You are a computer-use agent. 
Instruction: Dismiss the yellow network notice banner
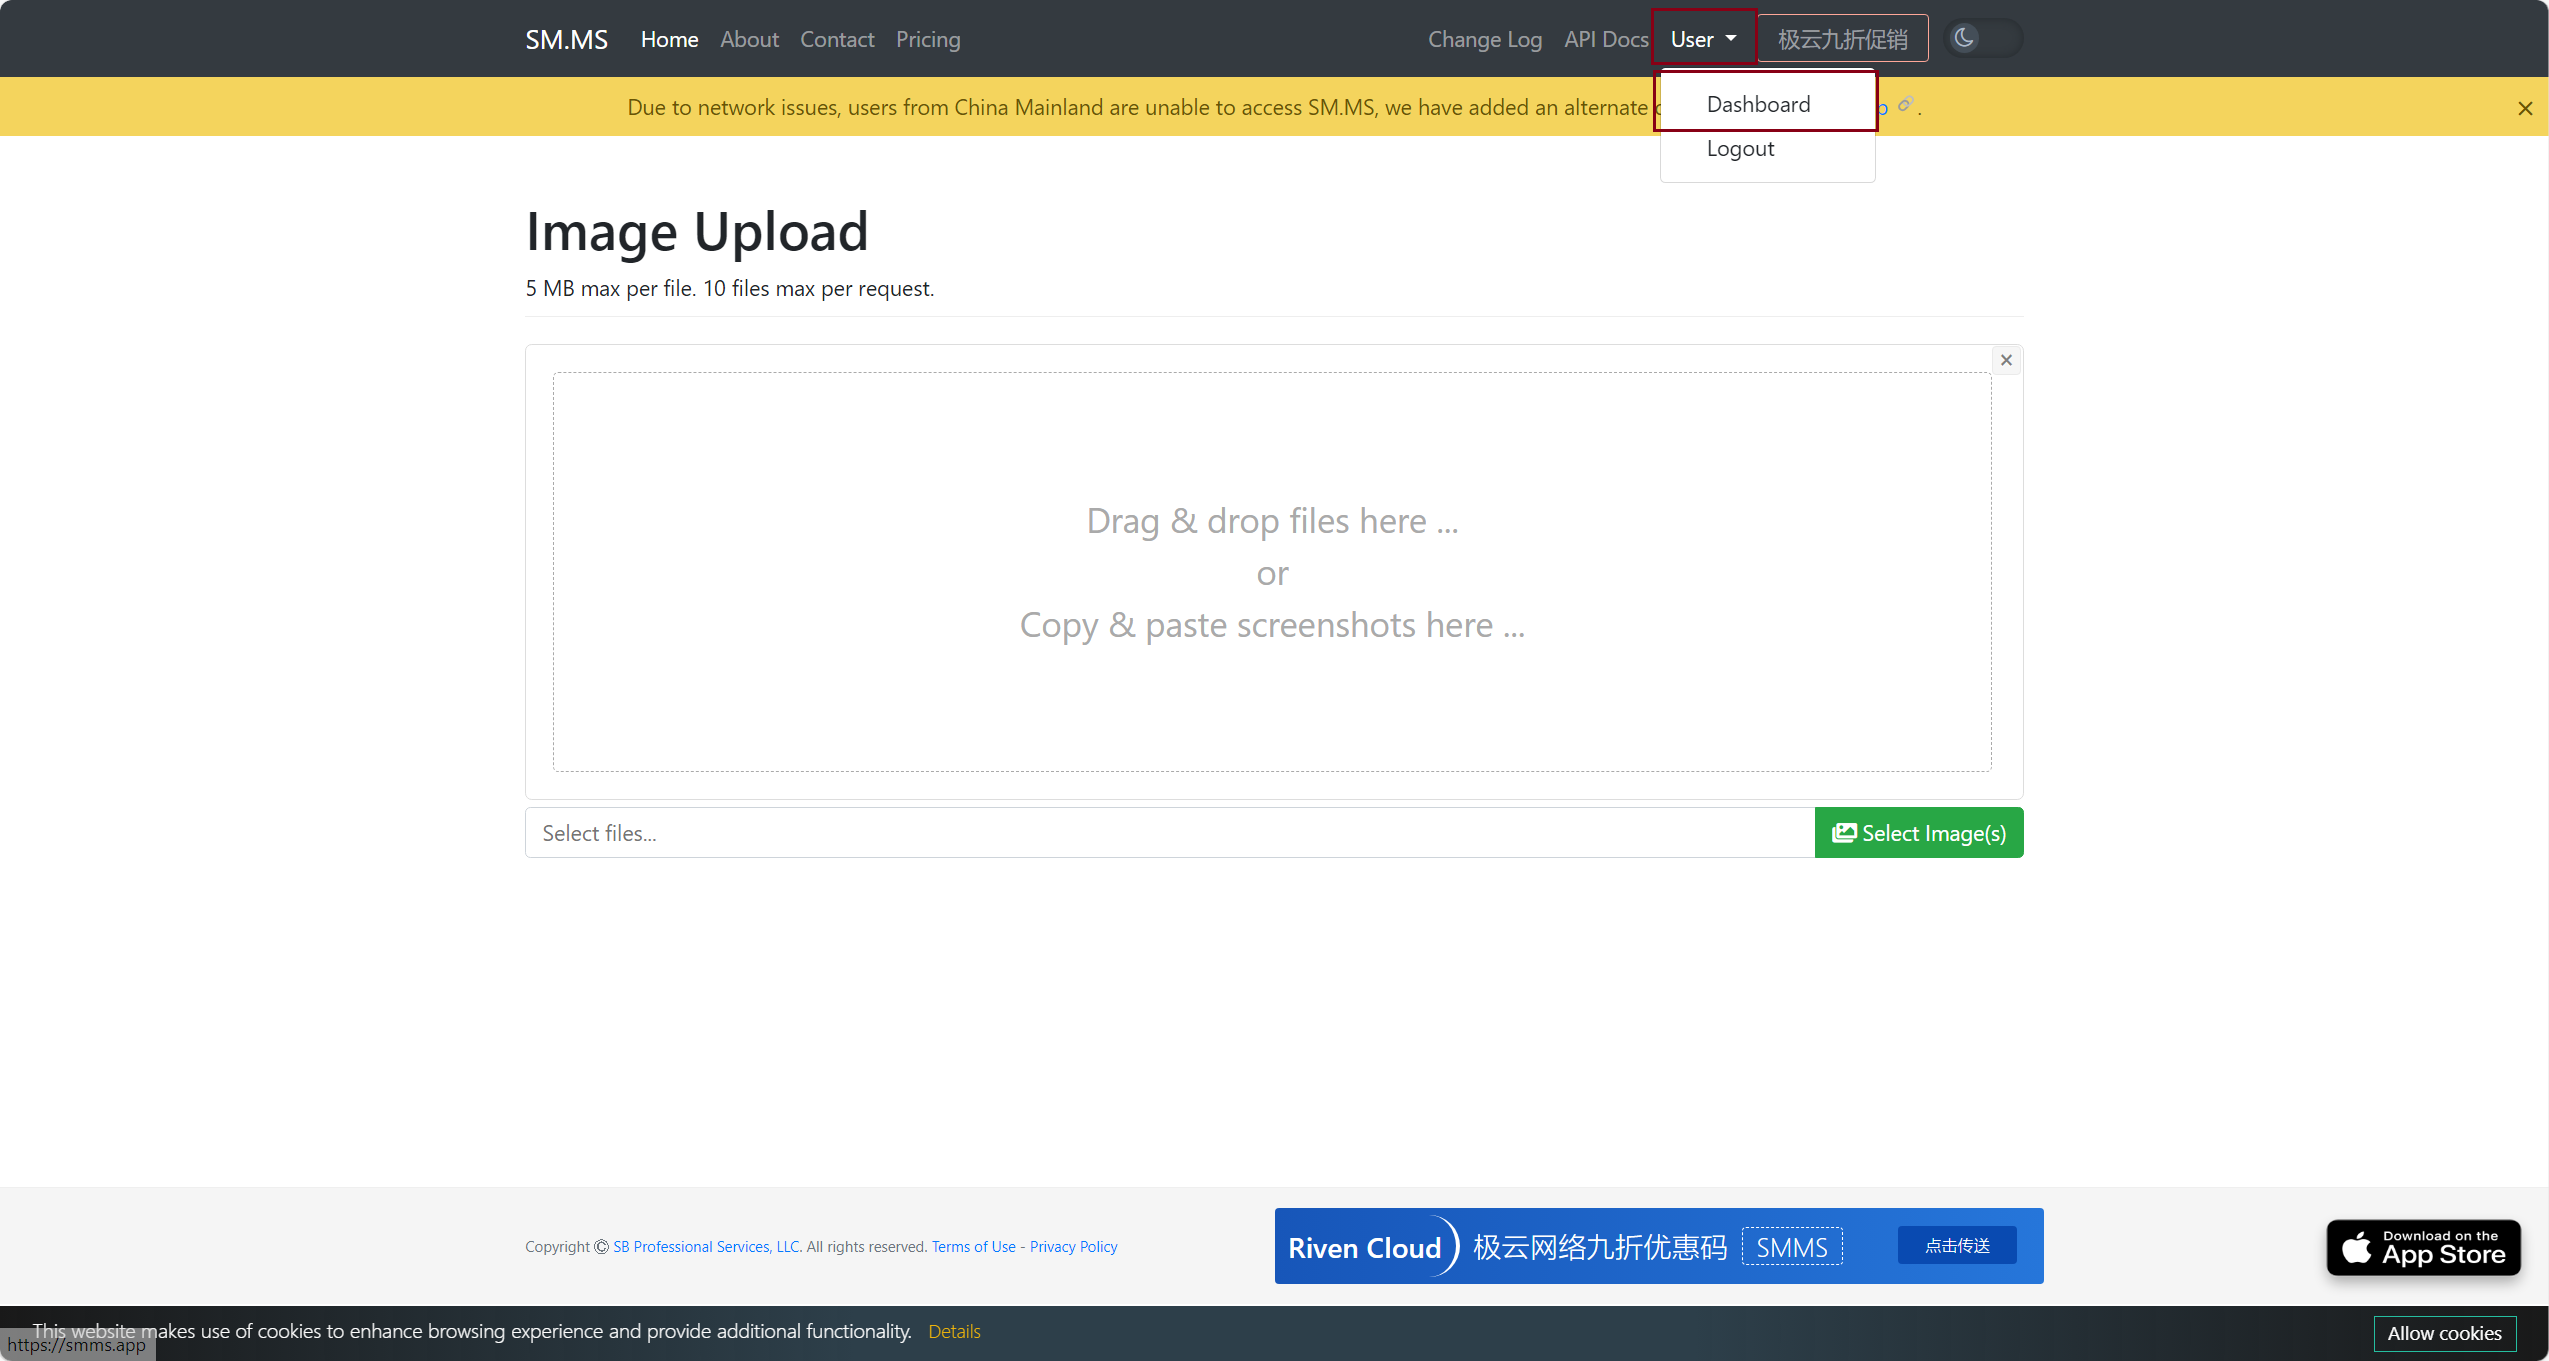[x=2525, y=108]
